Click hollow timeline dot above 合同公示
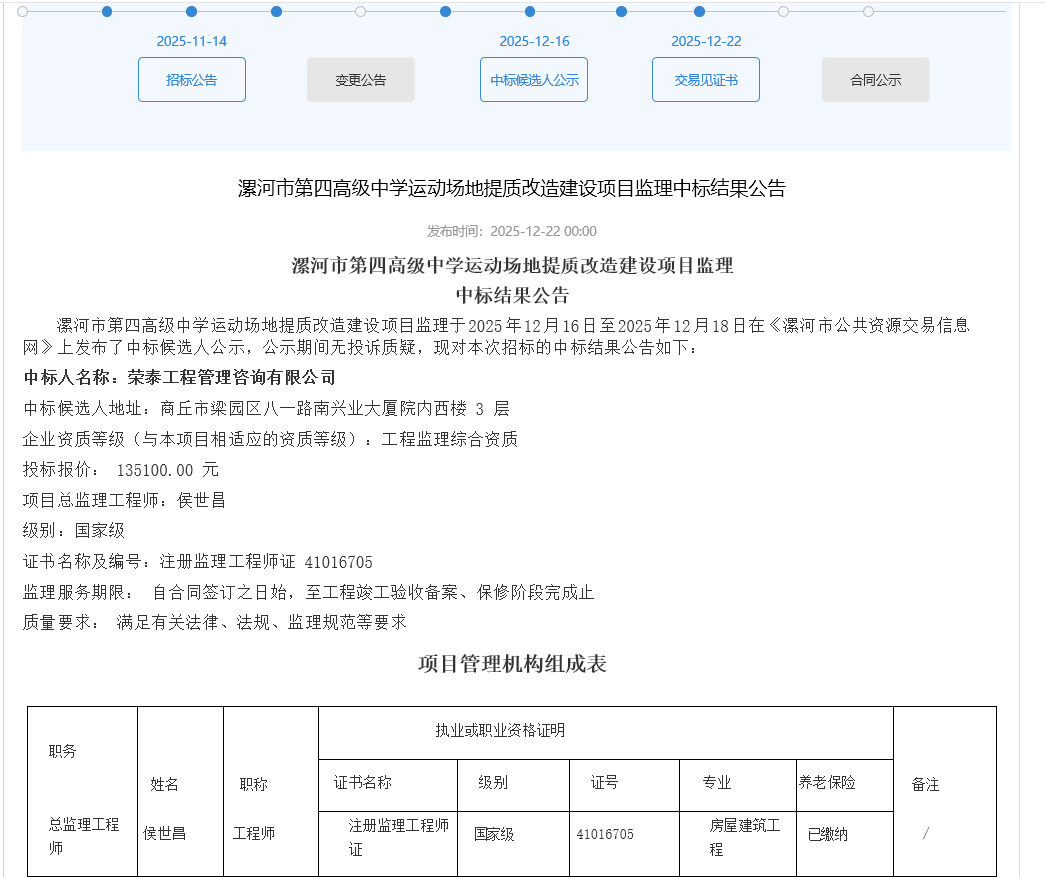The image size is (1045, 877). tap(868, 12)
